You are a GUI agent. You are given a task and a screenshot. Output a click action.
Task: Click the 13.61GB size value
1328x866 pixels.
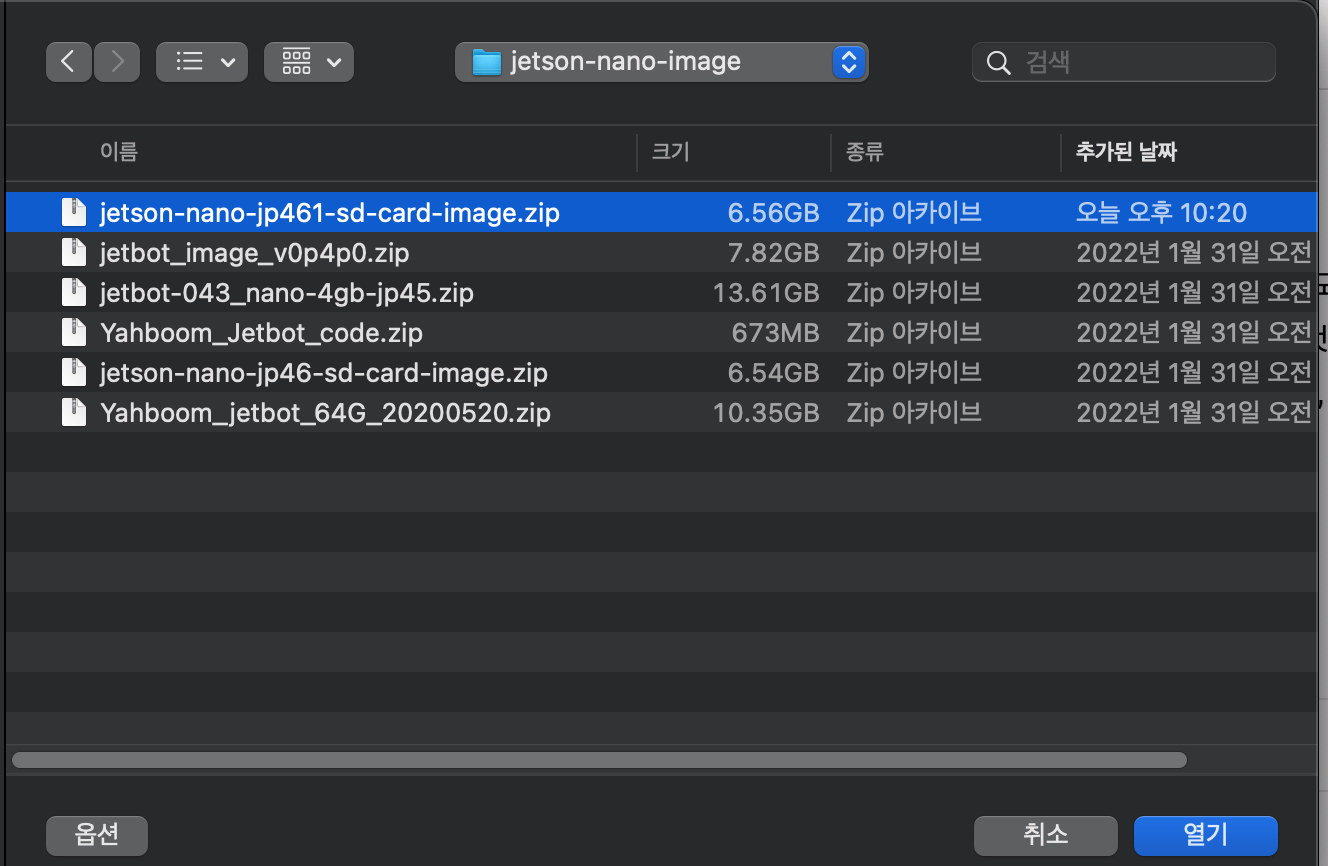pos(766,292)
